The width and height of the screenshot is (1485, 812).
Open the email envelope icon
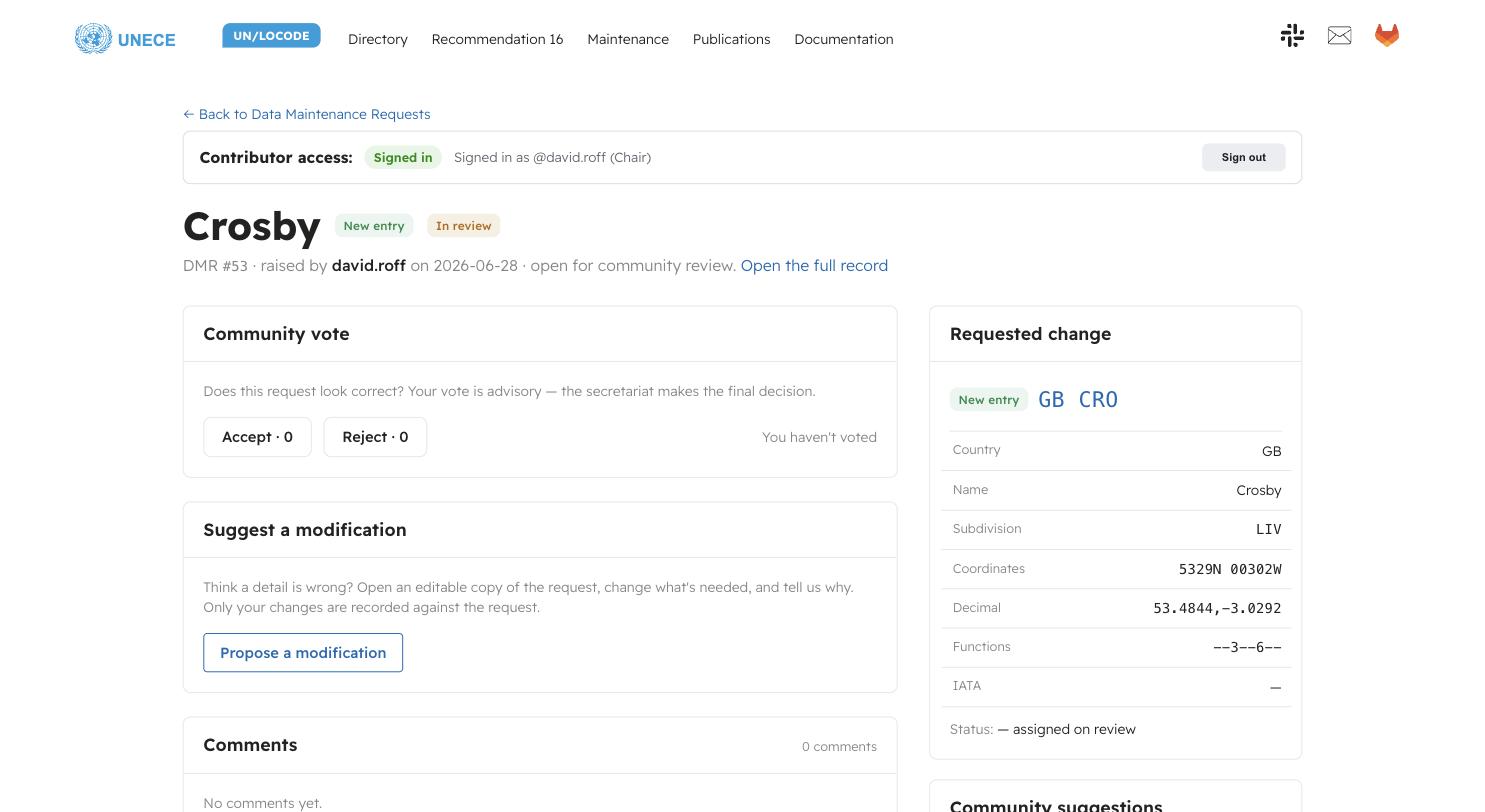click(x=1339, y=36)
